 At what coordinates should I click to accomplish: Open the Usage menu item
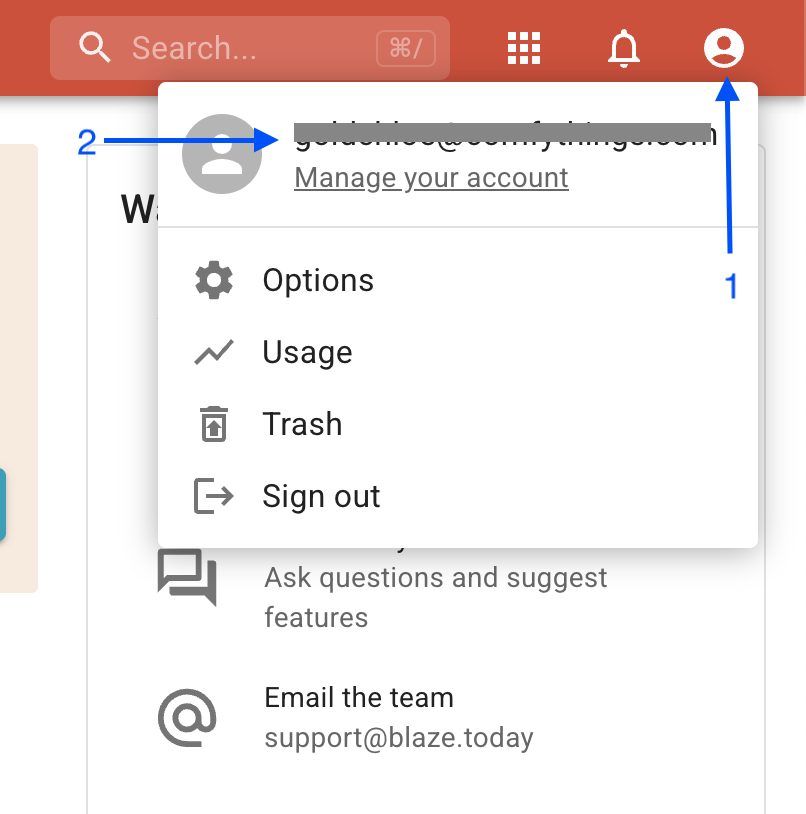tap(307, 353)
